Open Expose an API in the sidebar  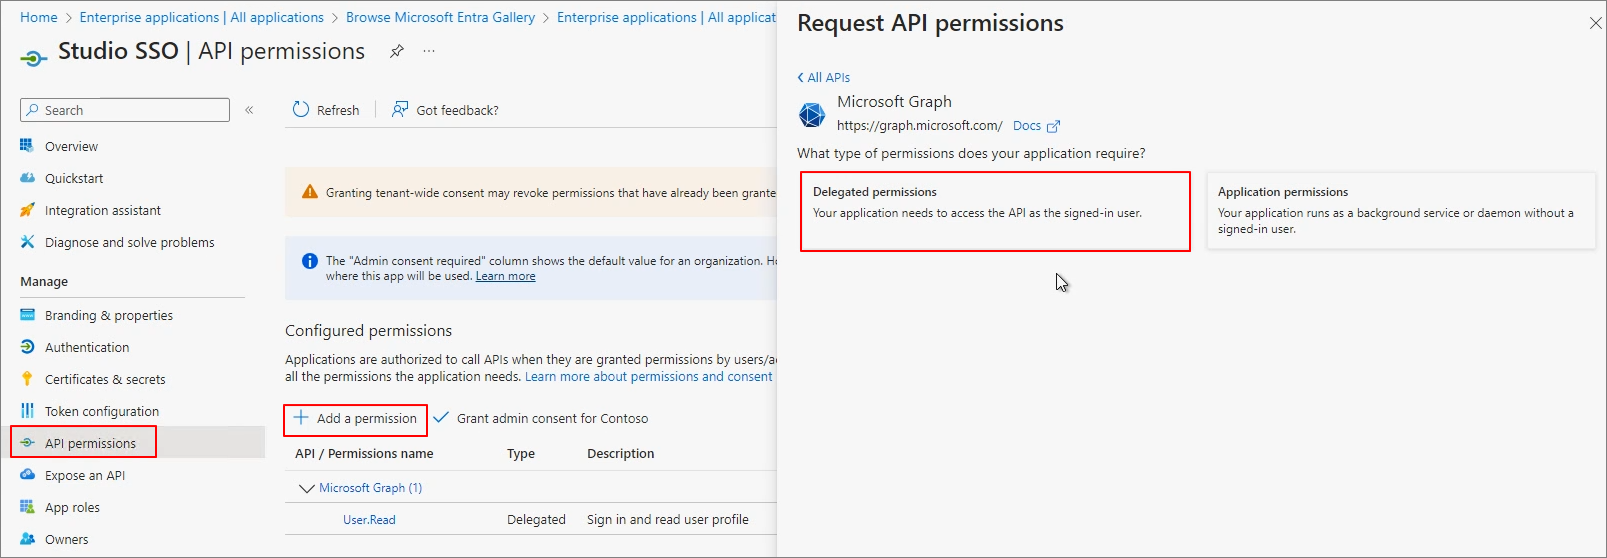point(85,475)
